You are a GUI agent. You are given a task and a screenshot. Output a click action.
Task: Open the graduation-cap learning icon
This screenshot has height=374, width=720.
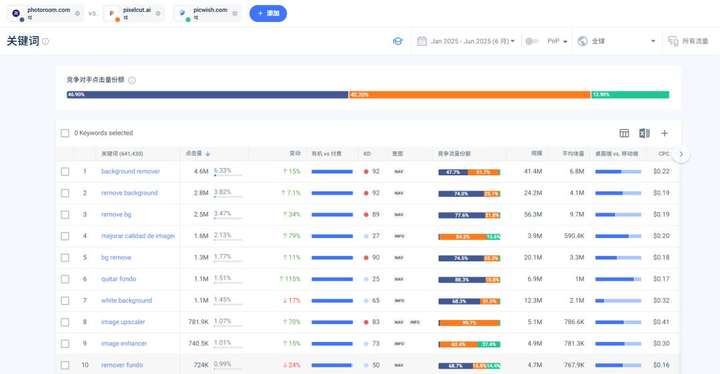click(x=398, y=41)
